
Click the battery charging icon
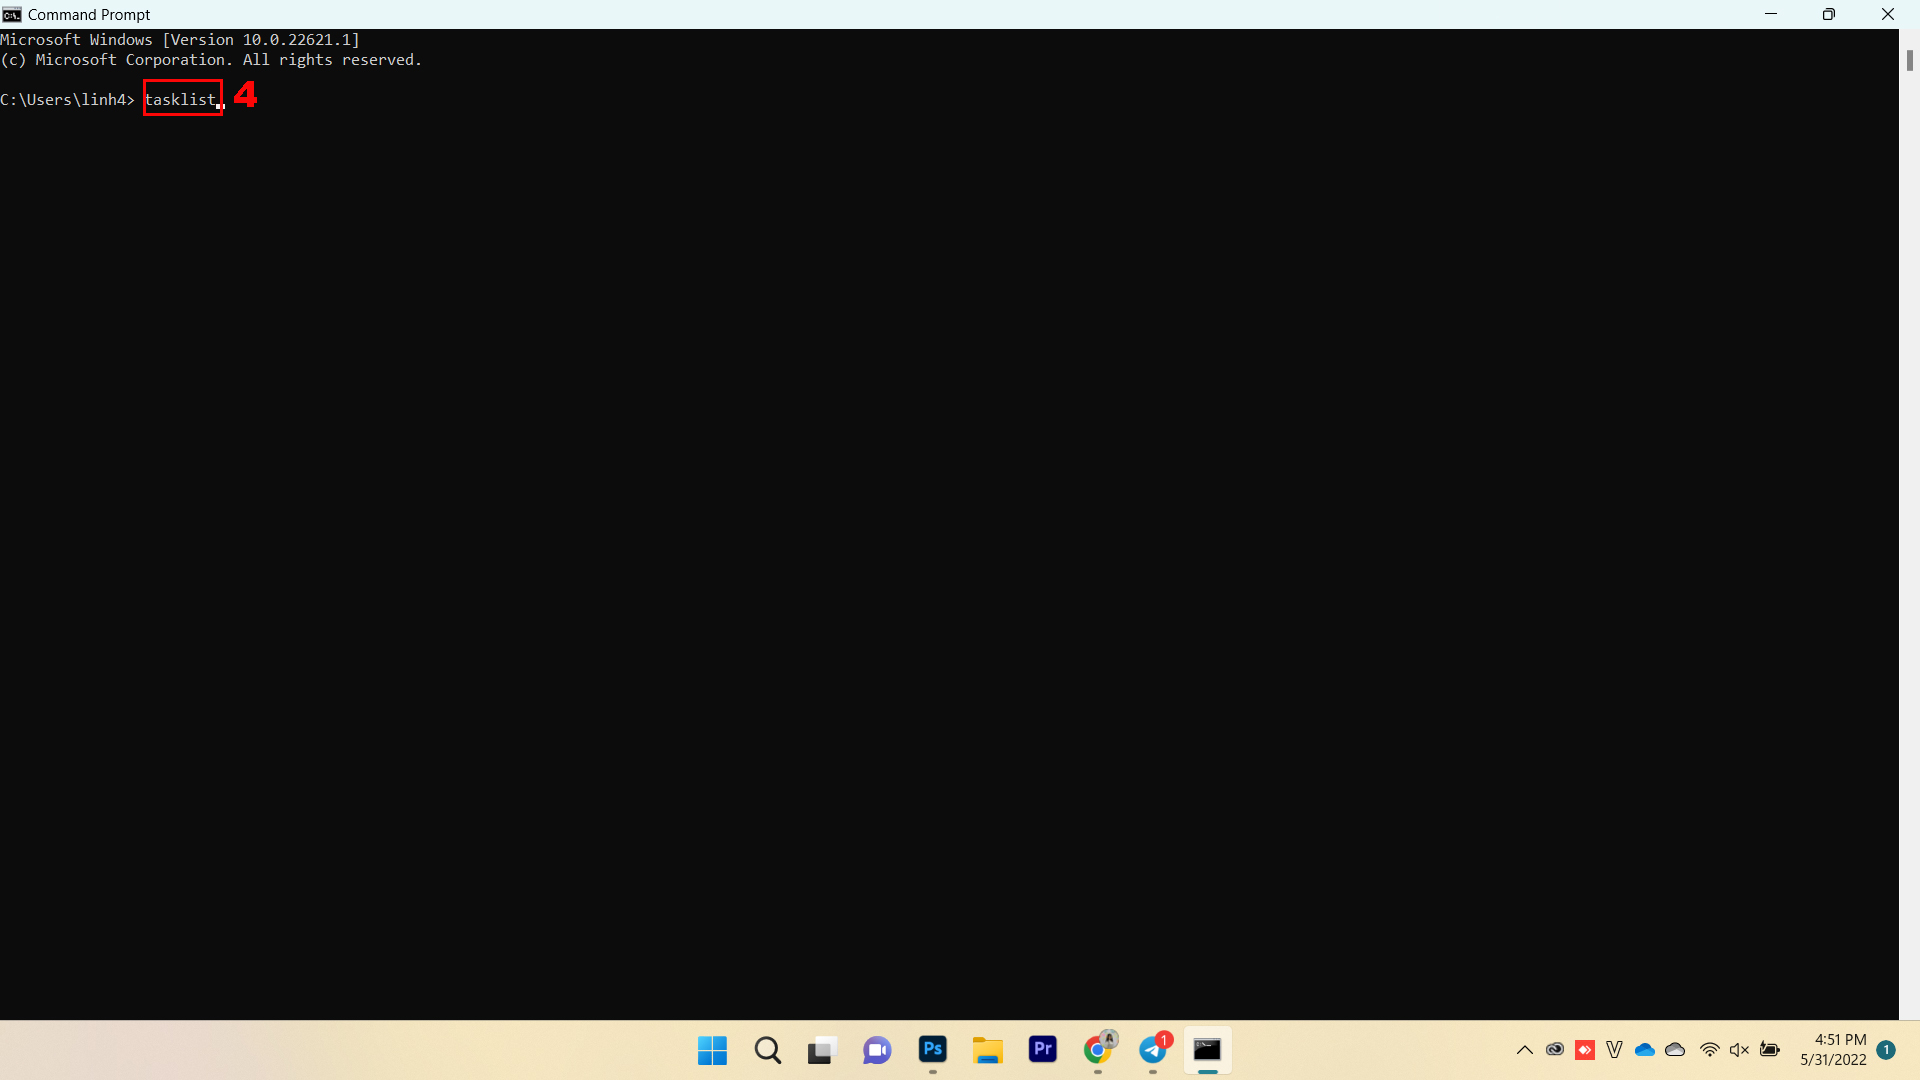1770,1050
